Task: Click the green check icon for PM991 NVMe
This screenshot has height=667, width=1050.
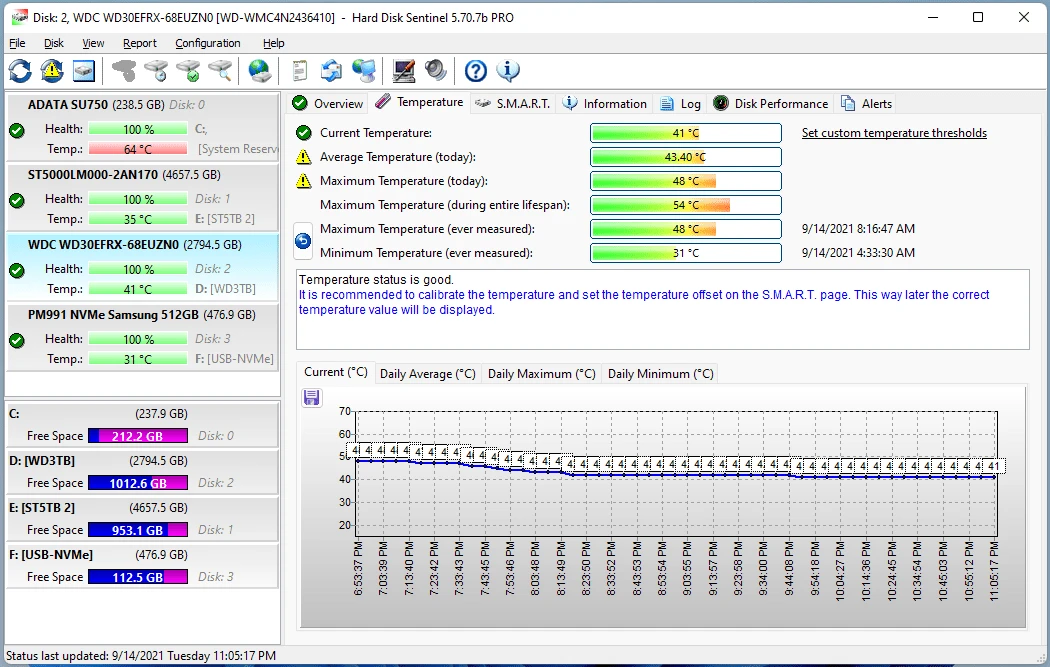Action: [17, 340]
